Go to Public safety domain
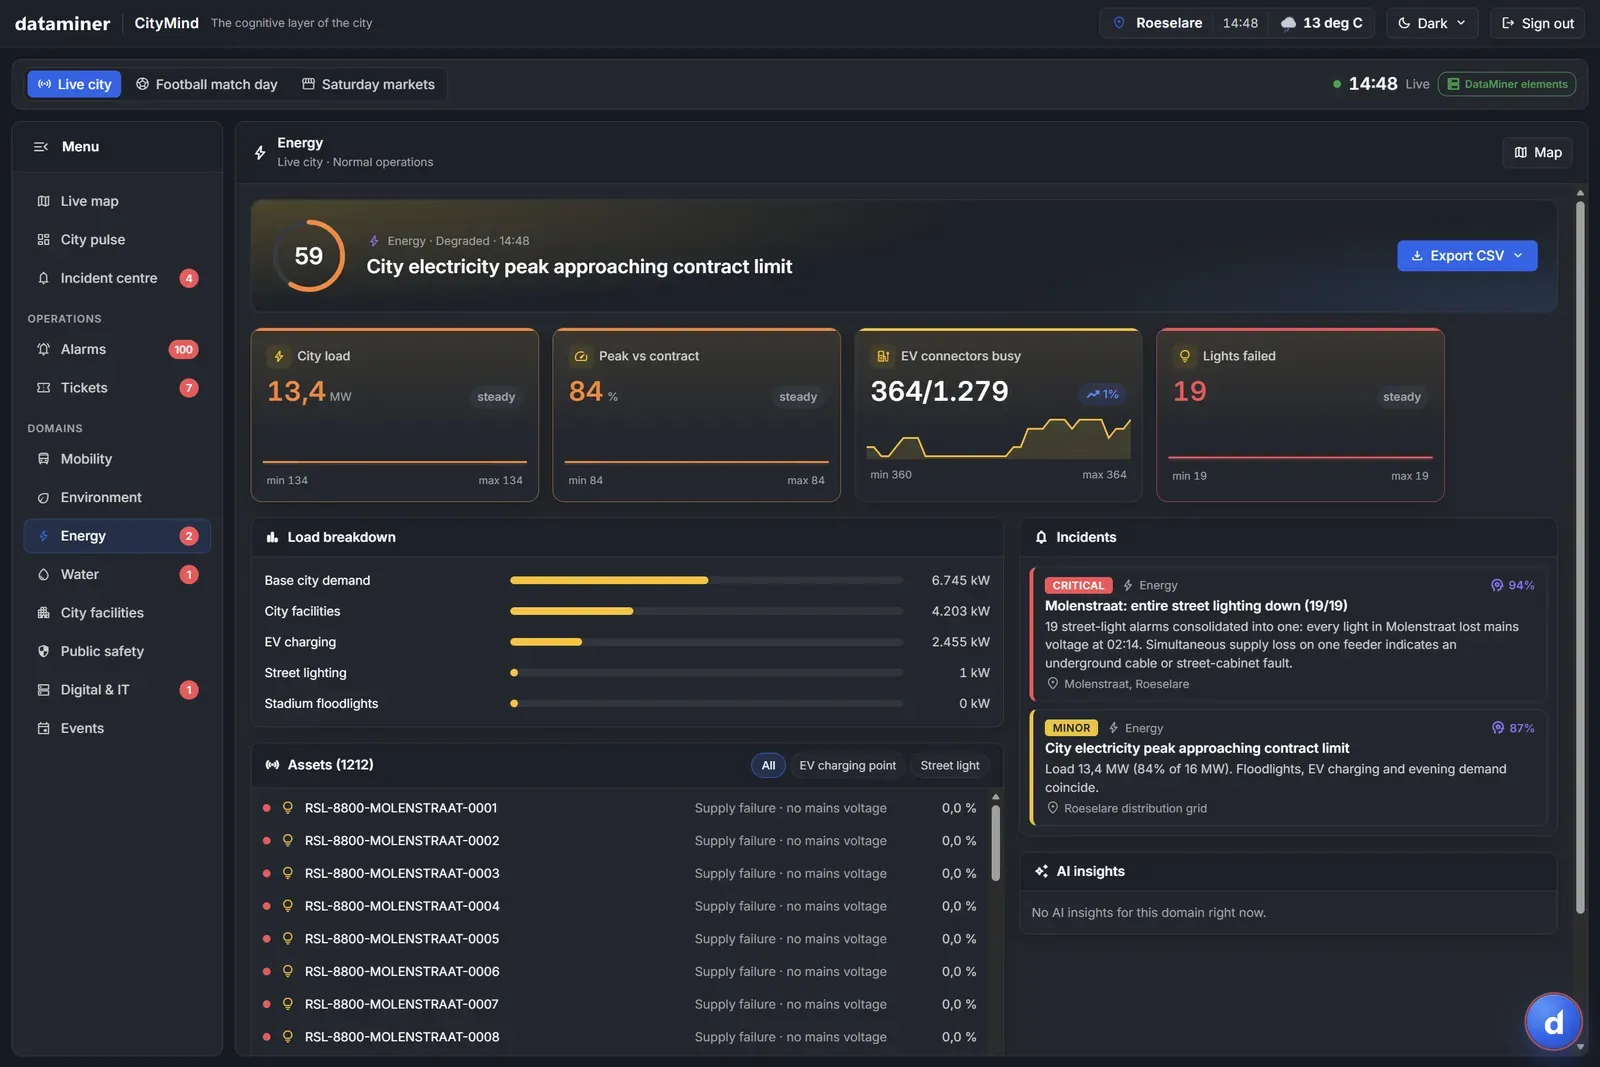This screenshot has width=1600, height=1067. 117,651
